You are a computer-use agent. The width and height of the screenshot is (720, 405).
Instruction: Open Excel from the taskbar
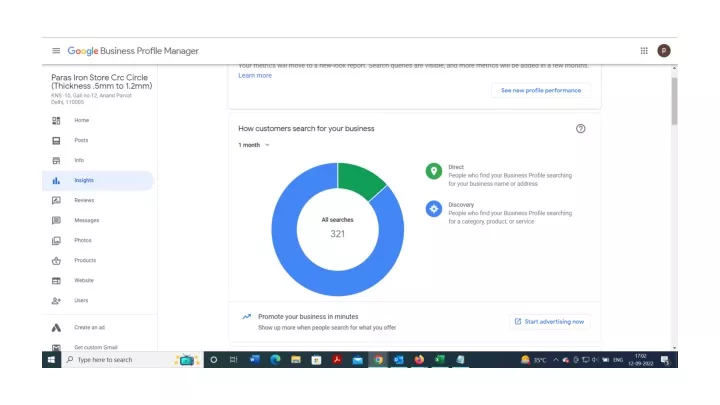coord(439,360)
